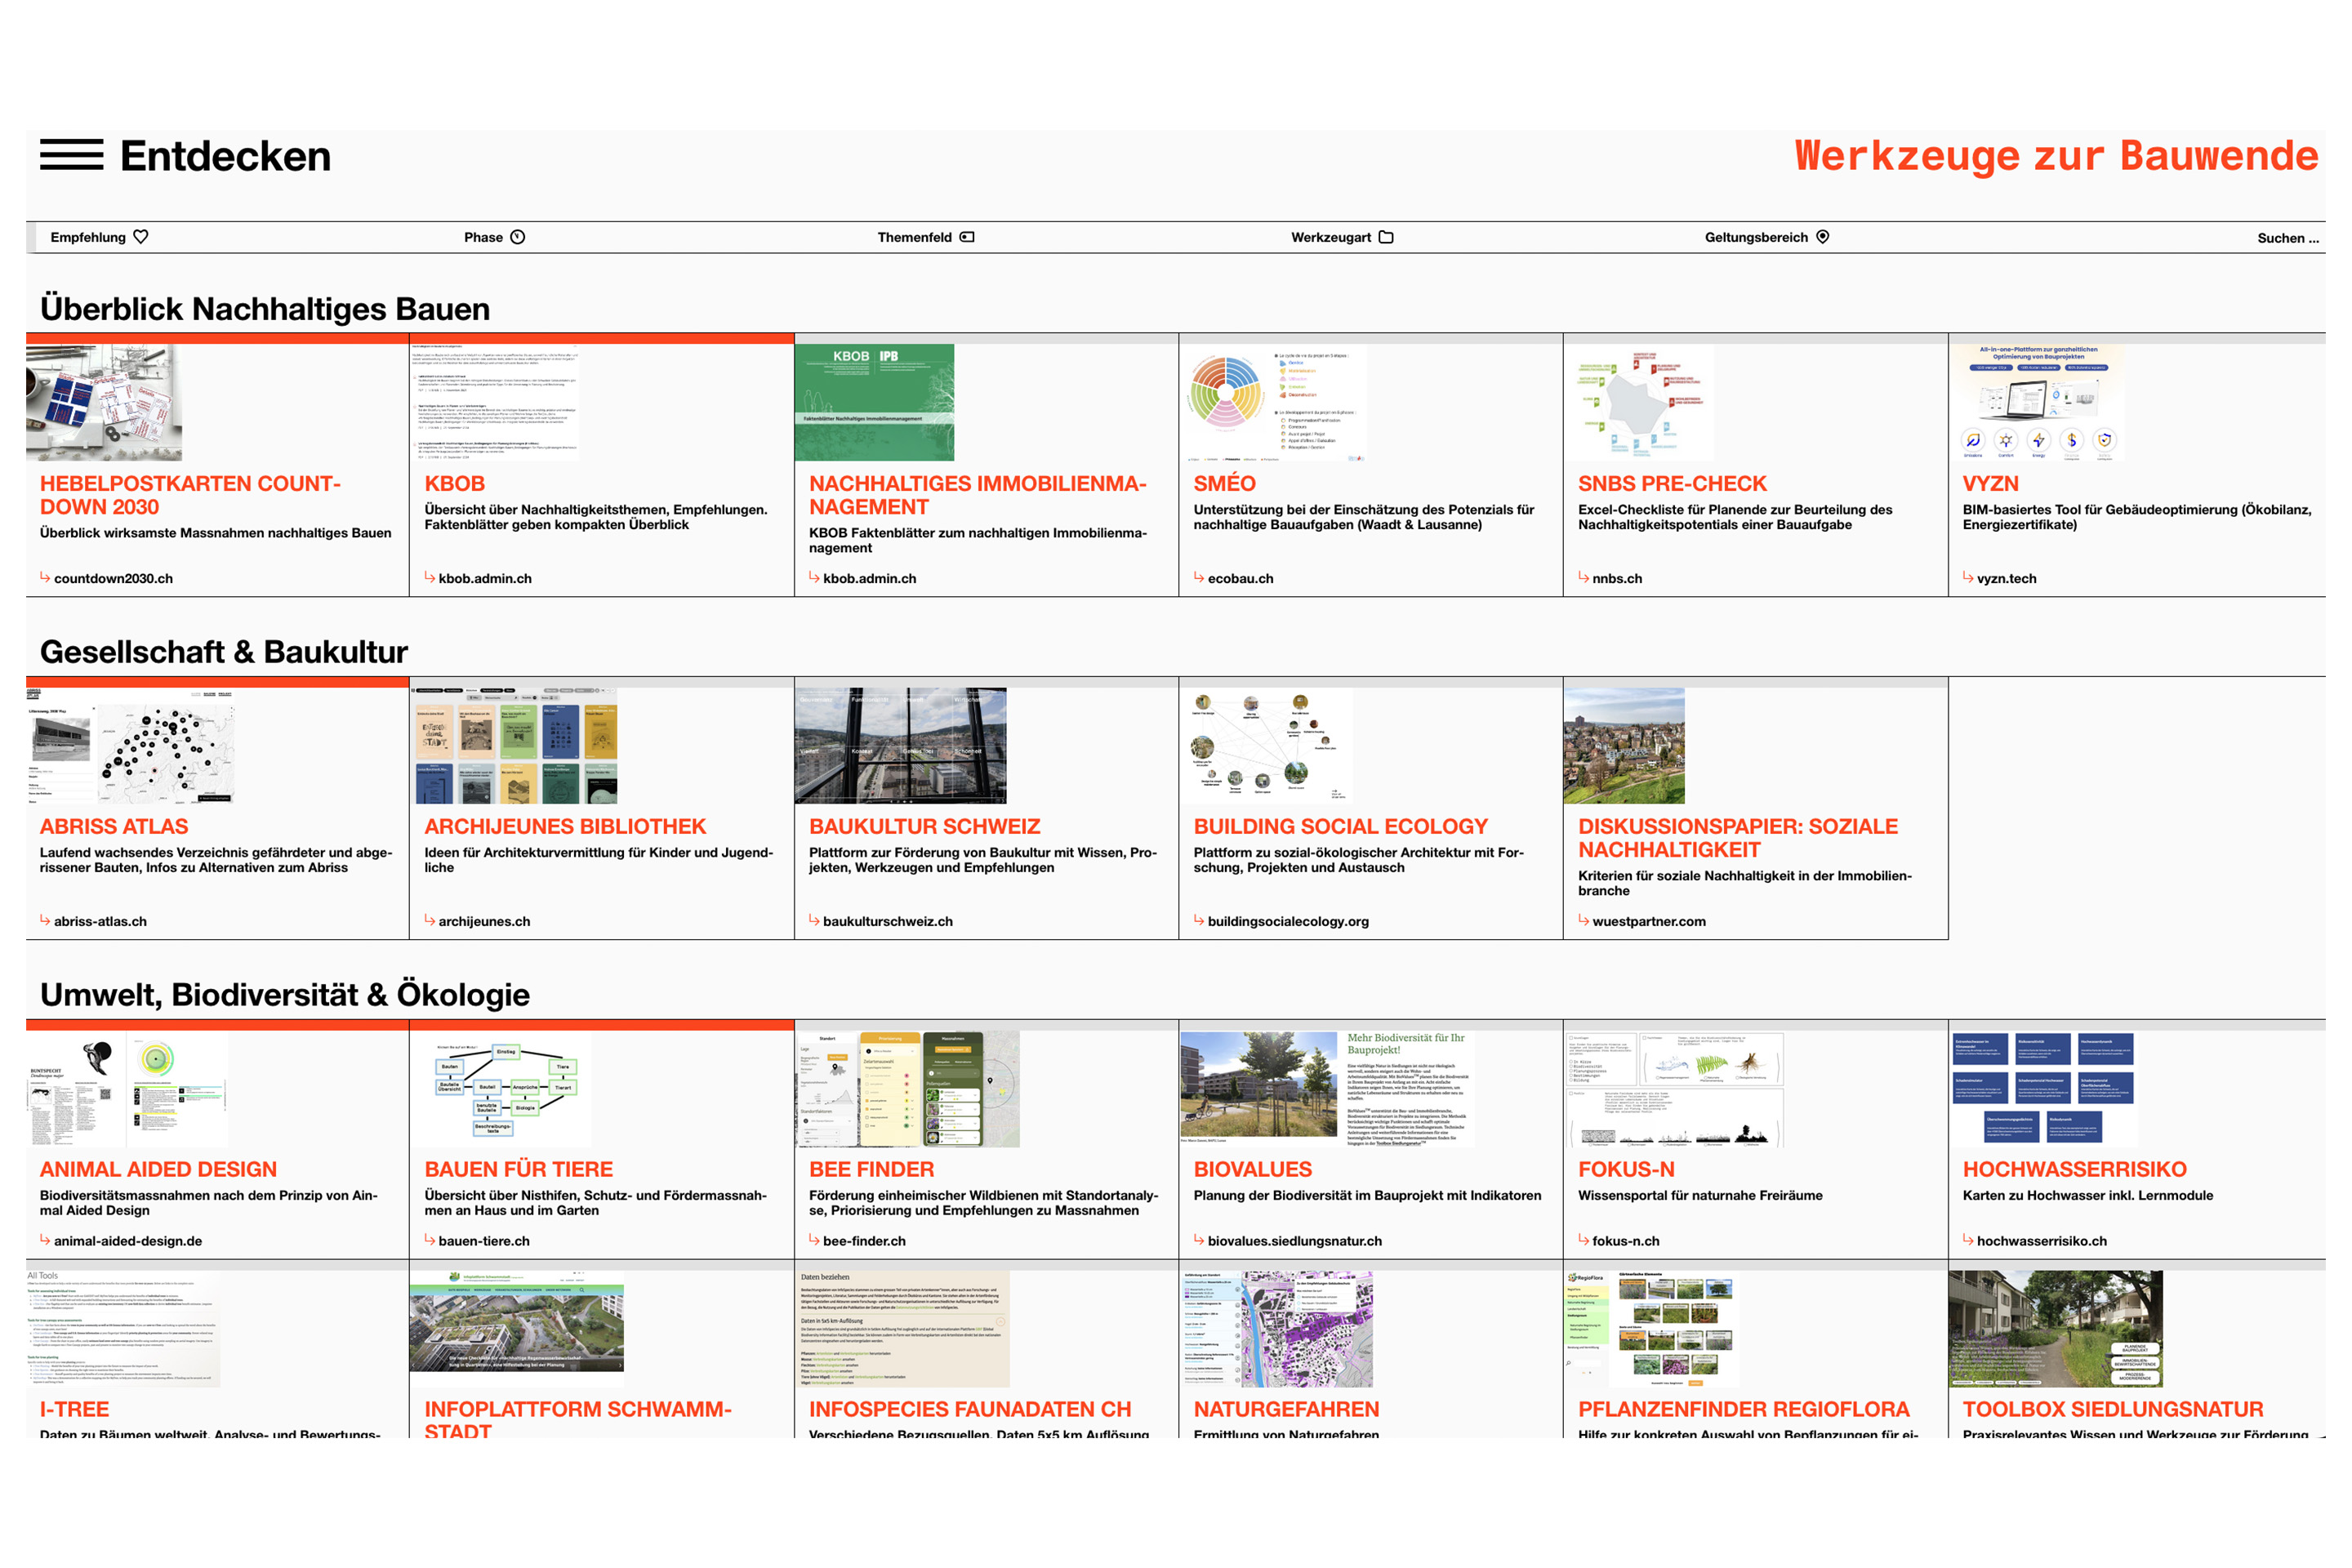
Task: Click the heart icon beside Empfehlung
Action: (141, 237)
